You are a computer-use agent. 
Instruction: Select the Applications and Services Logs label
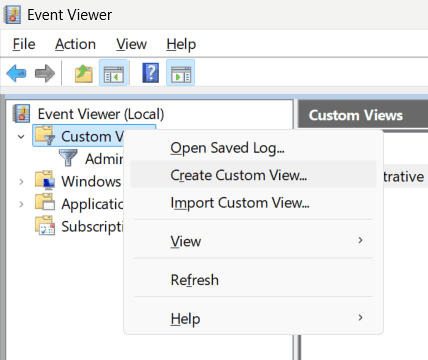tap(92, 204)
